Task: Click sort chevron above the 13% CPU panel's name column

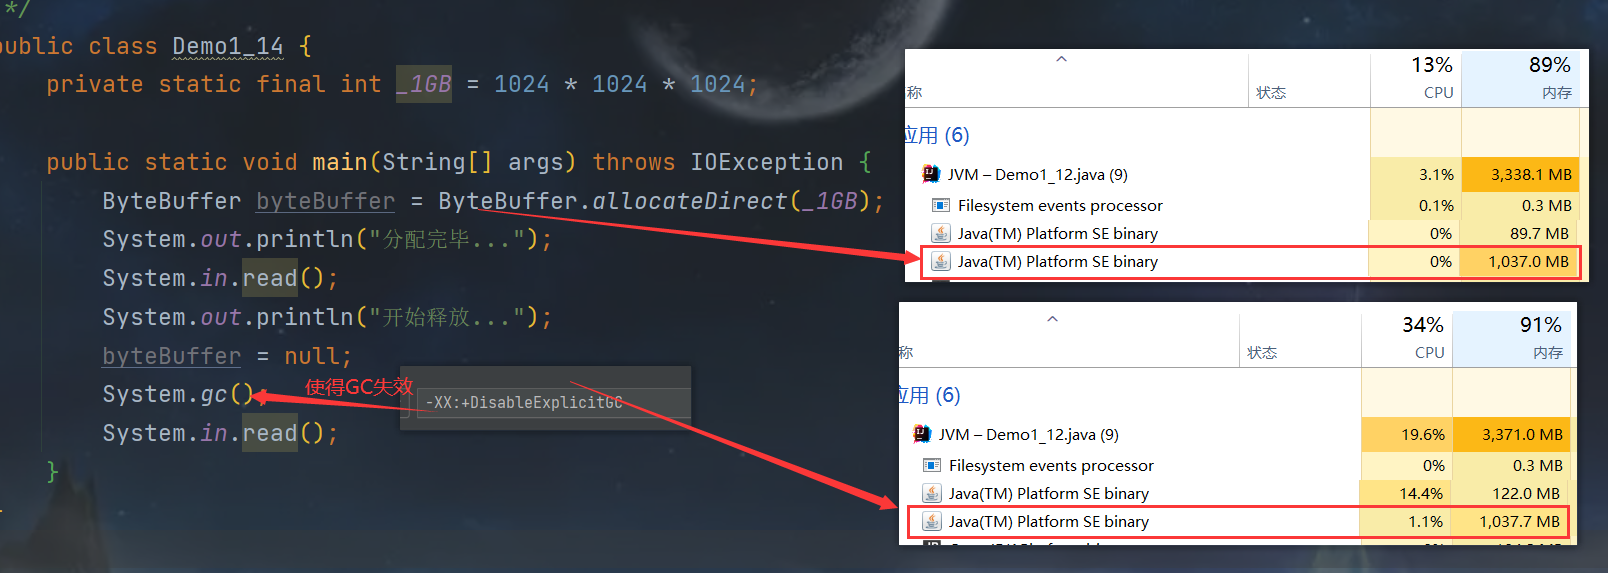Action: 1062,59
